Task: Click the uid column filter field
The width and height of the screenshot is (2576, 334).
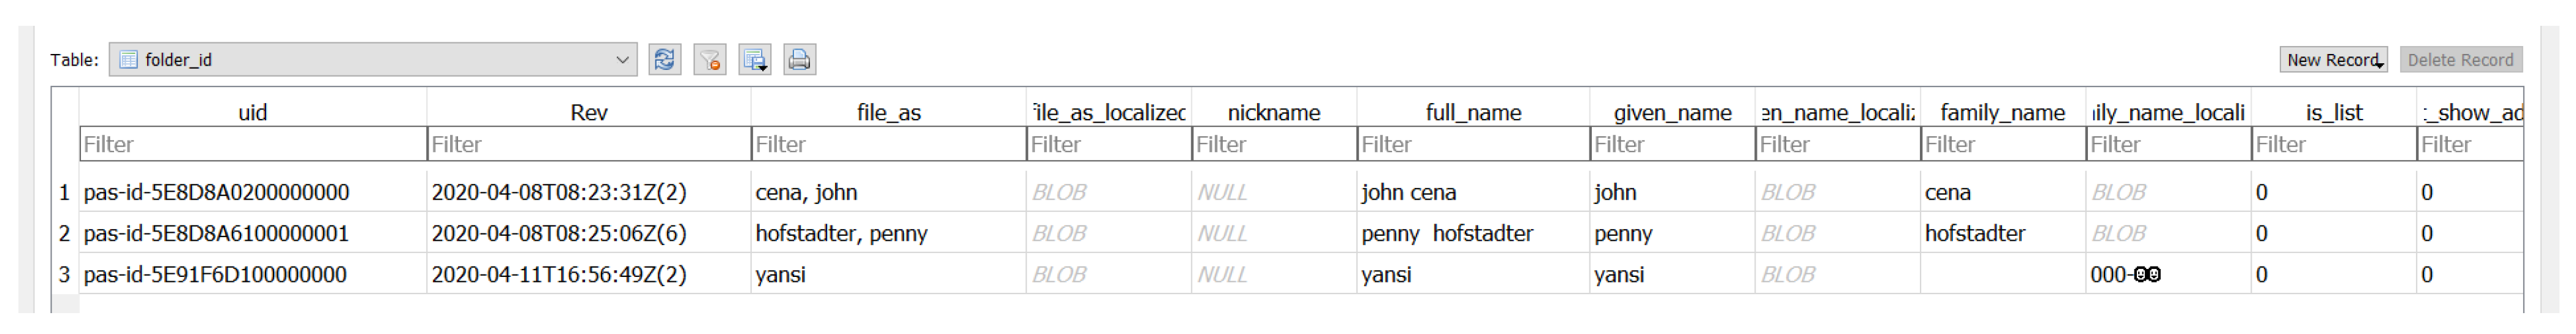Action: pos(253,145)
